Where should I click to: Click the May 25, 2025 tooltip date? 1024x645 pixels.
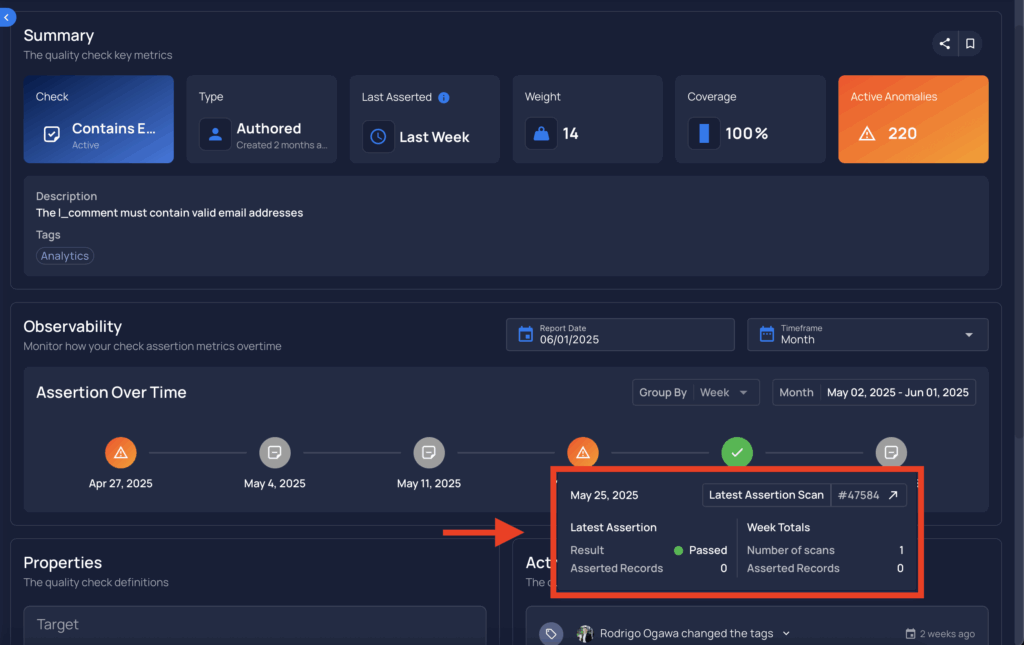[604, 495]
